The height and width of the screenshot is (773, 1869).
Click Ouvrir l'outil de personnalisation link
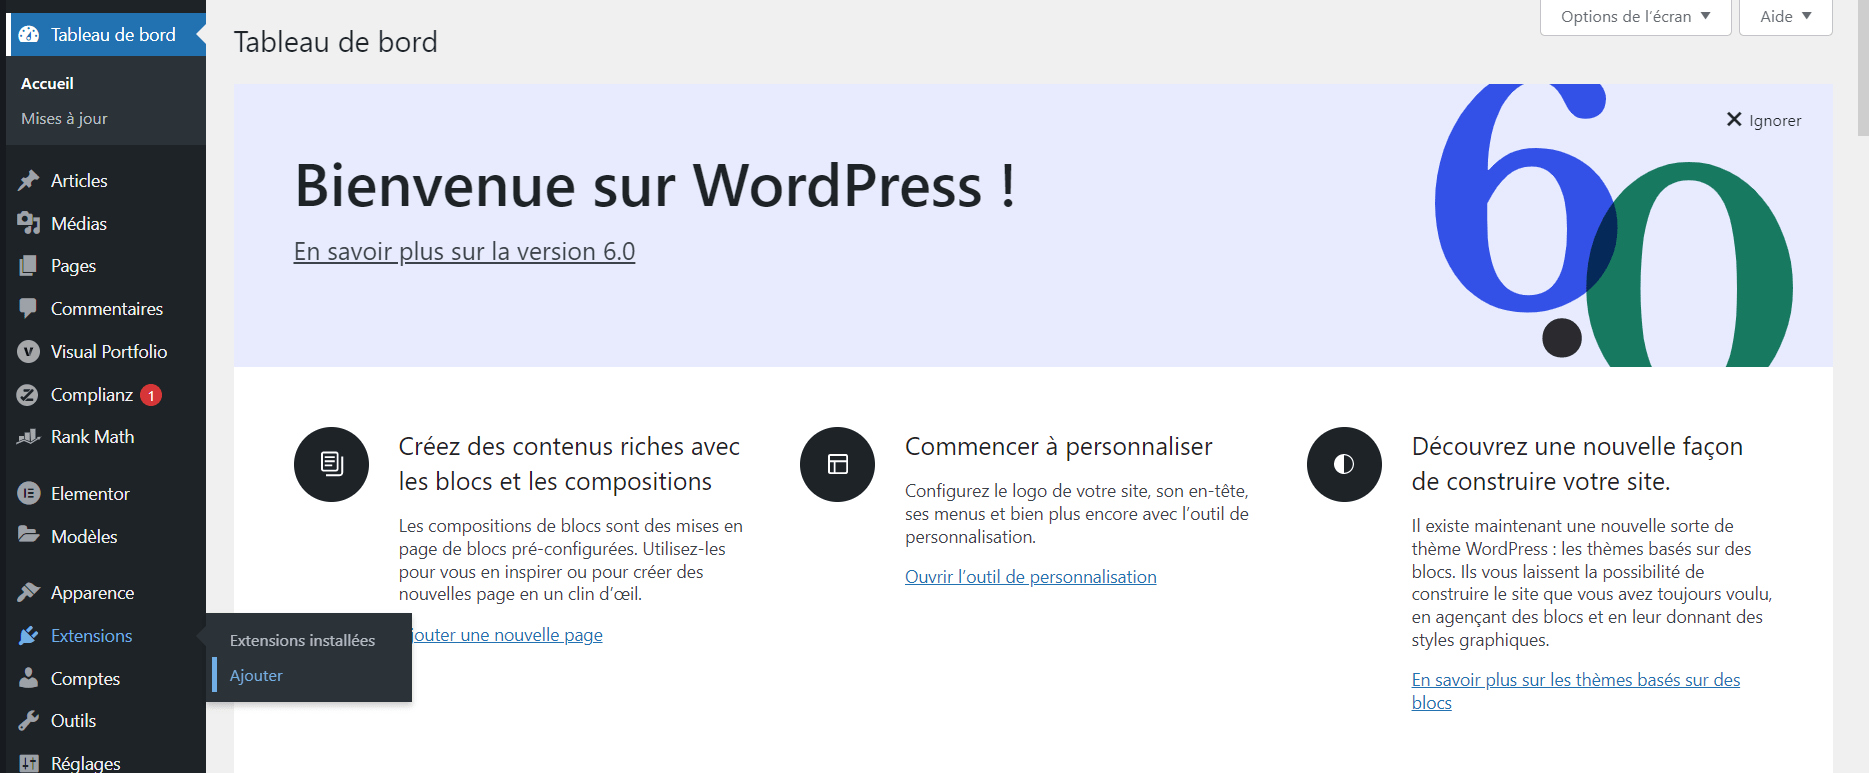(1030, 577)
